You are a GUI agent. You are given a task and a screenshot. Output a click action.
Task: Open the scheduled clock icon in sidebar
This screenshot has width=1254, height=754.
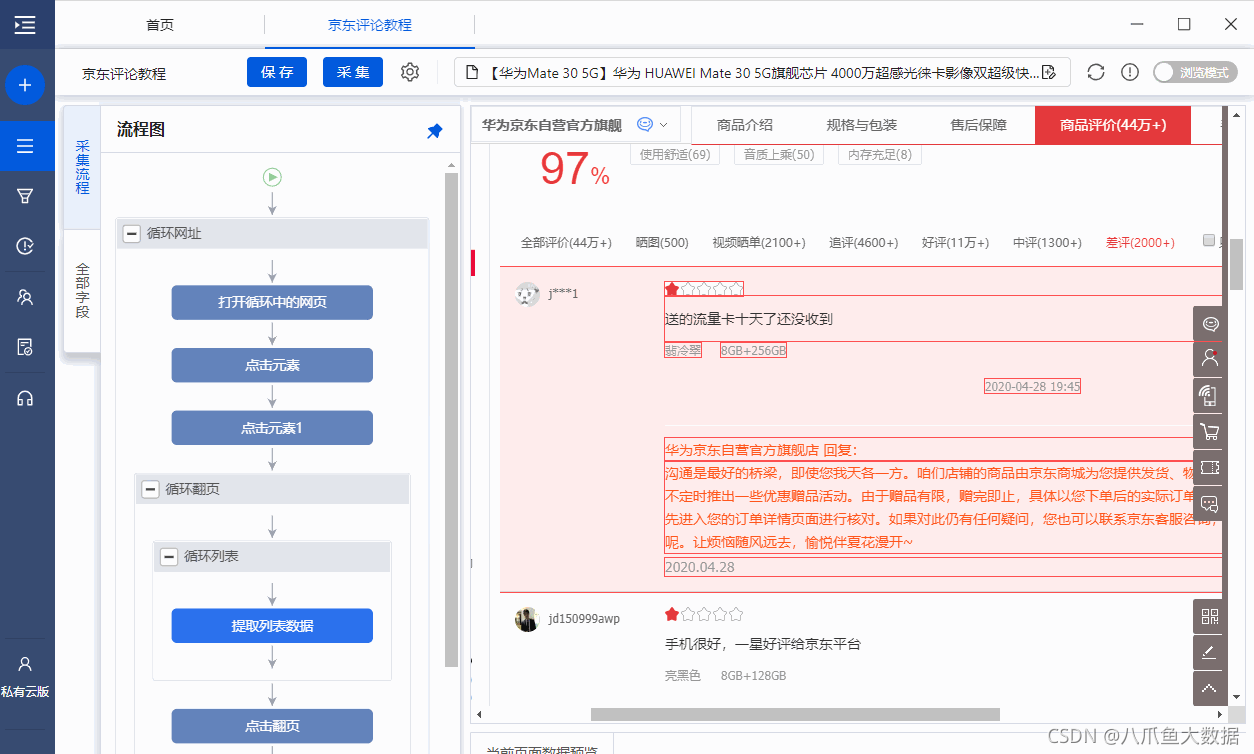tap(25, 246)
